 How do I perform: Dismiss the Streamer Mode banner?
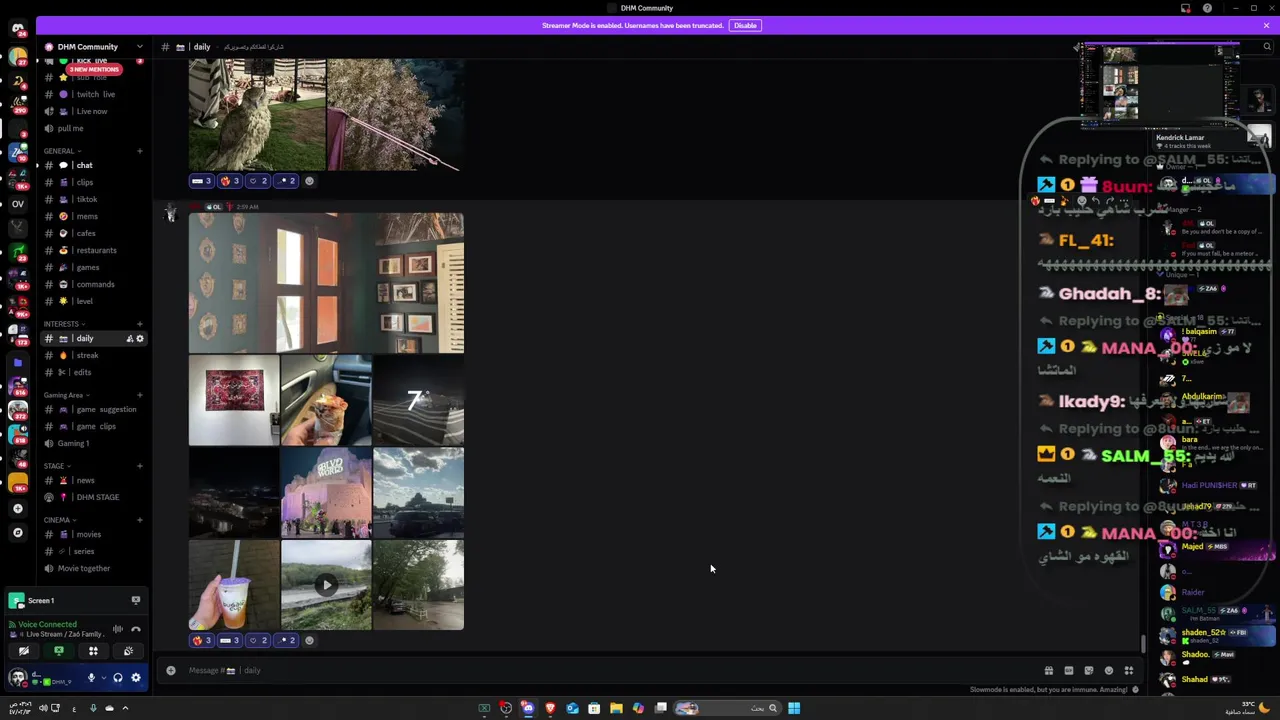(x=1266, y=25)
